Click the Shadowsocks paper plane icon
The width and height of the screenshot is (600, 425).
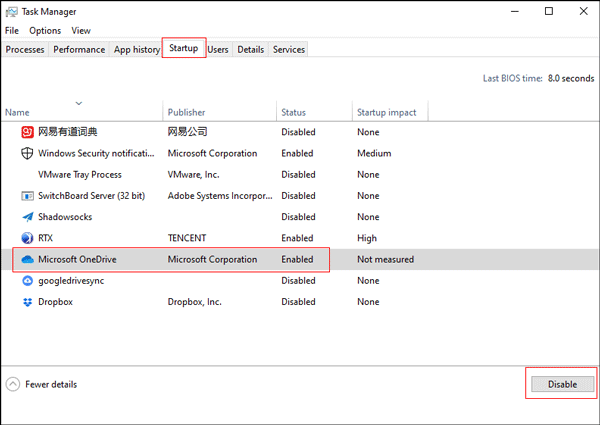28,217
